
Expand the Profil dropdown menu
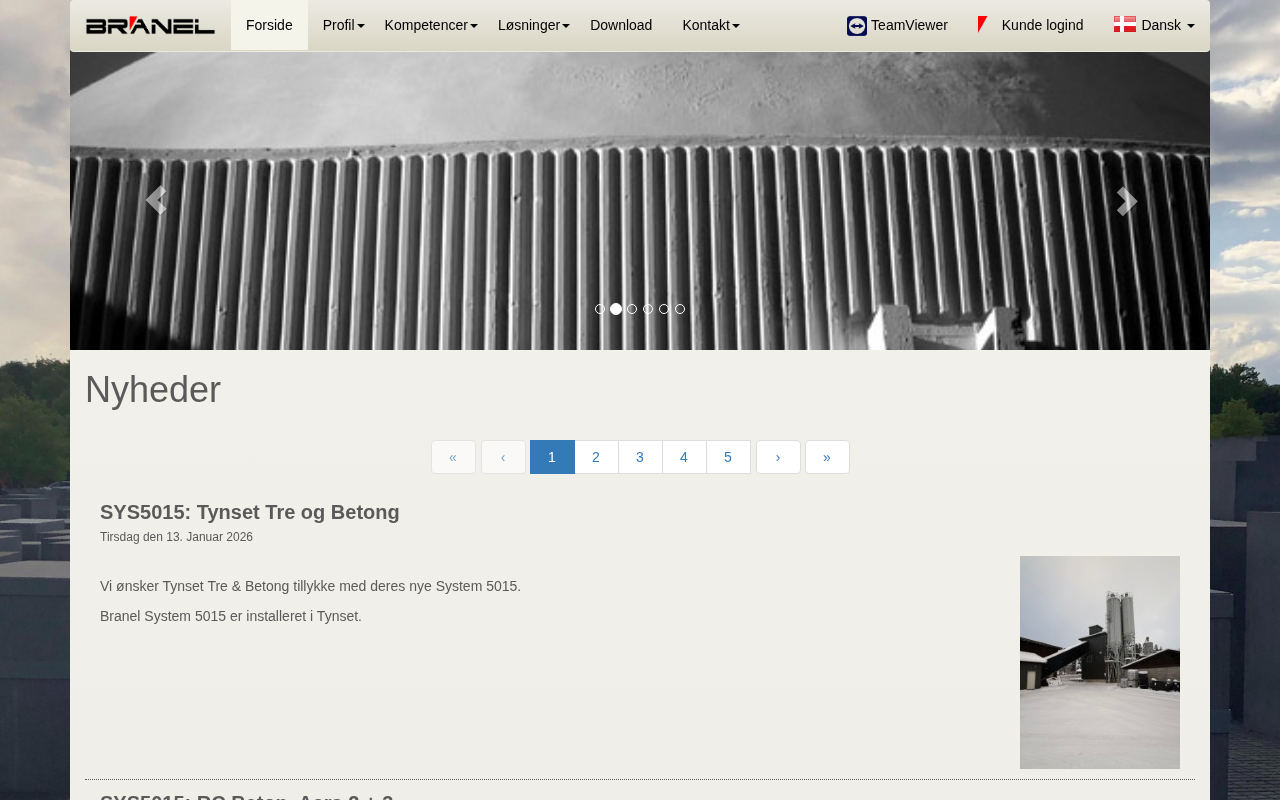pos(342,25)
